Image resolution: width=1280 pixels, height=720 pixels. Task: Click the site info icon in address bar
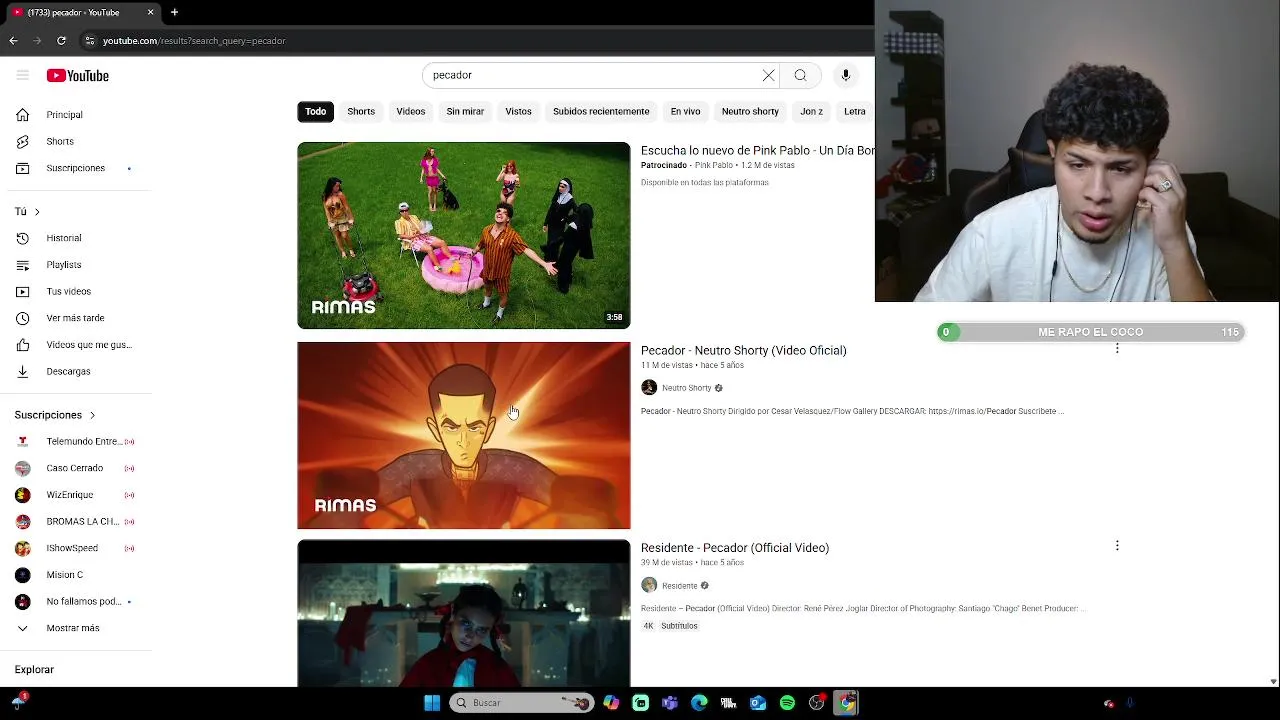coord(90,41)
